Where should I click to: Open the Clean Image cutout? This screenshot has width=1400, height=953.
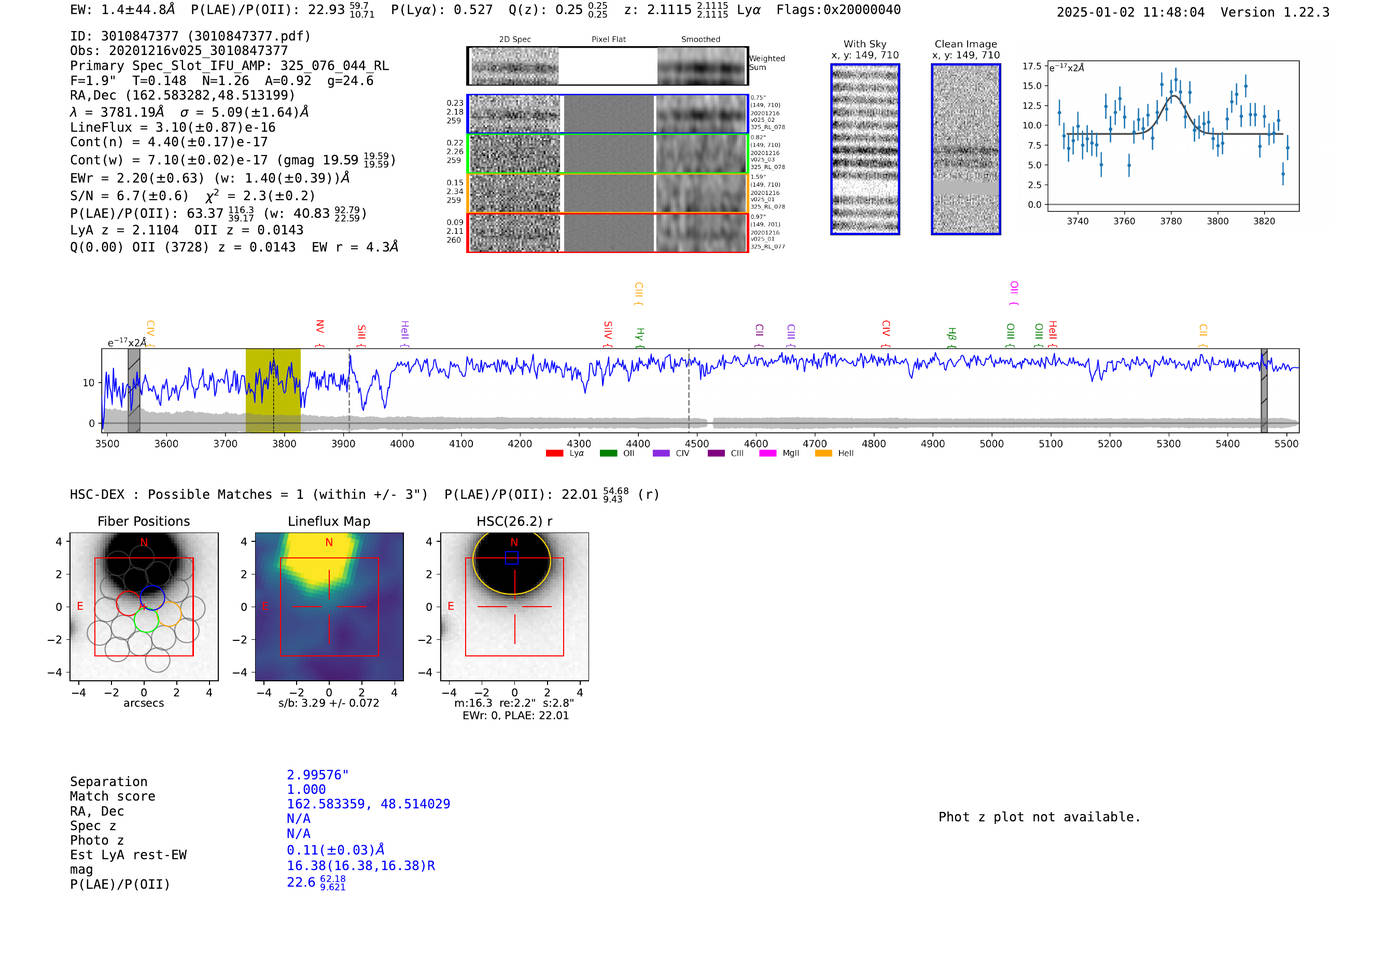click(966, 149)
